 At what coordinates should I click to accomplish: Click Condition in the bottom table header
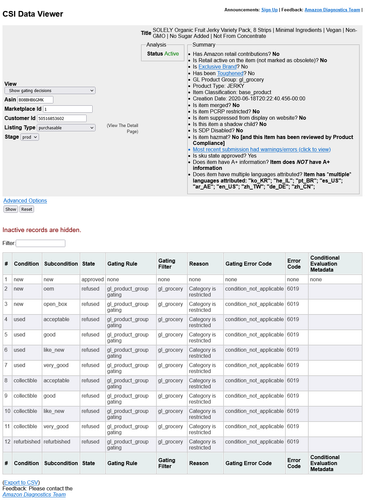(x=26, y=463)
